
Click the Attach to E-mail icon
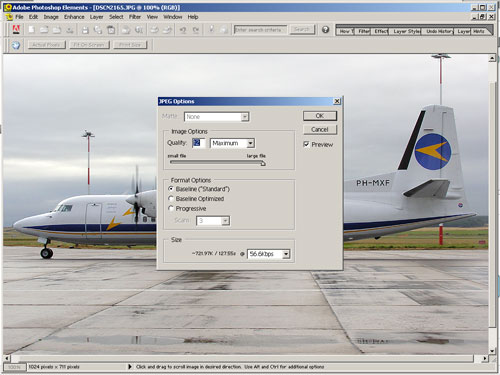[126, 30]
